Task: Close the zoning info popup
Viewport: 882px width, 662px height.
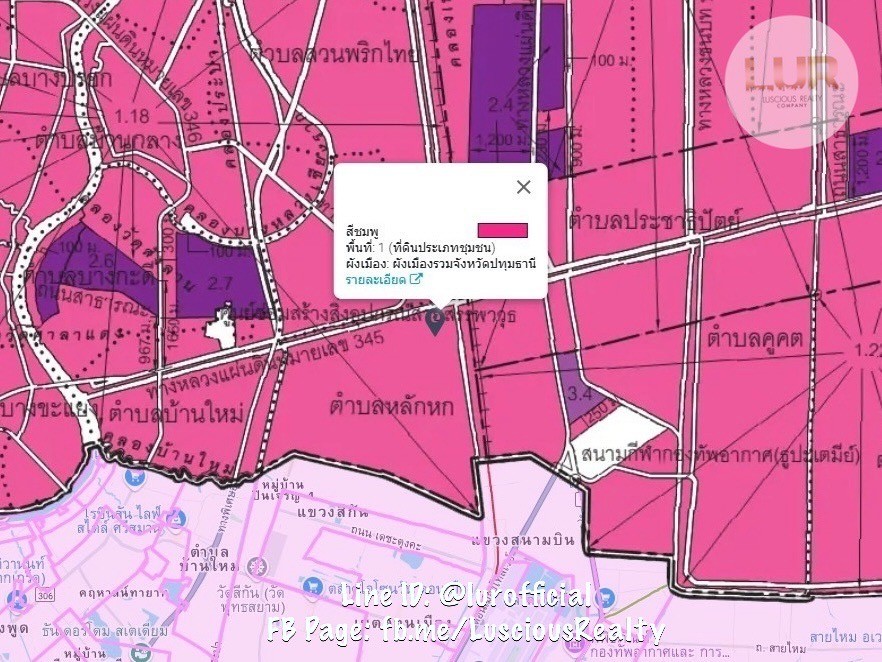Action: 523,187
